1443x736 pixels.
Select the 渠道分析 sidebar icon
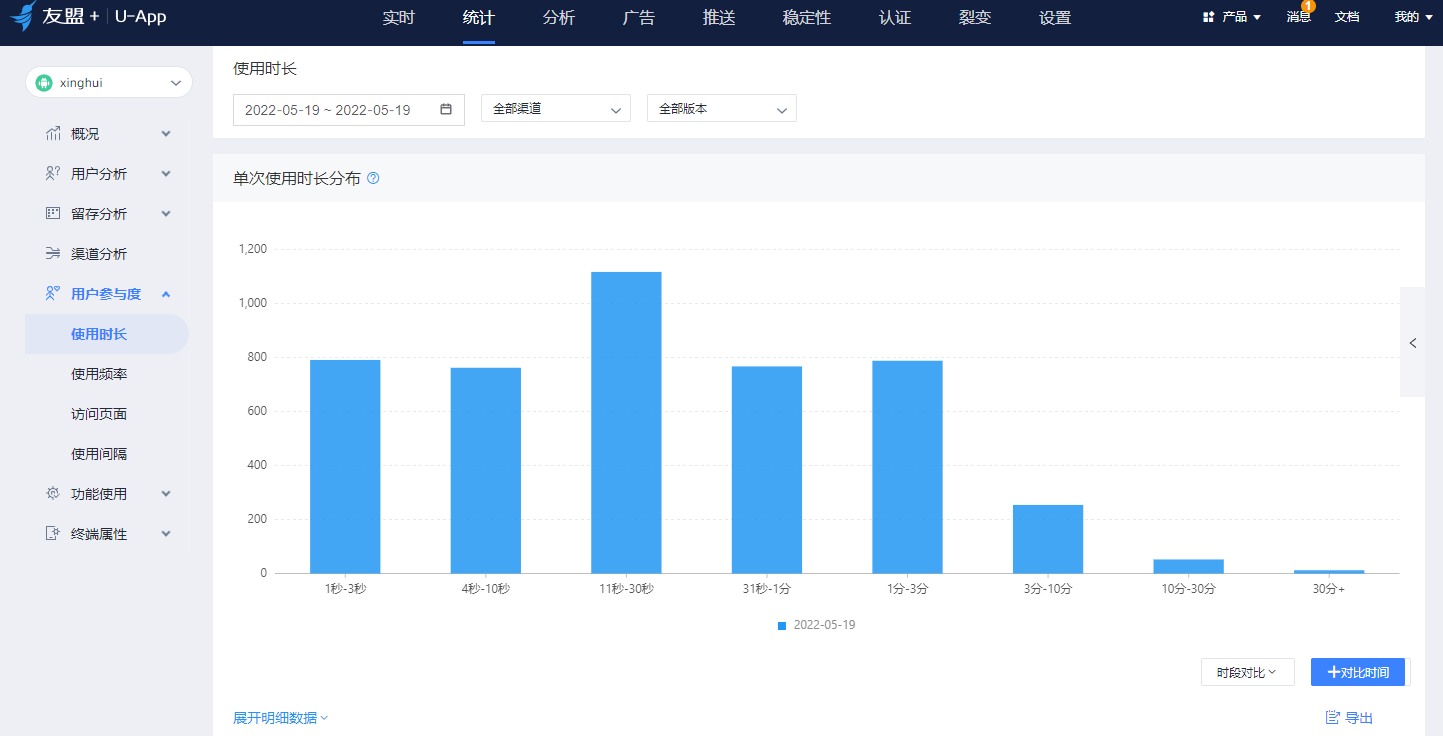click(x=54, y=253)
